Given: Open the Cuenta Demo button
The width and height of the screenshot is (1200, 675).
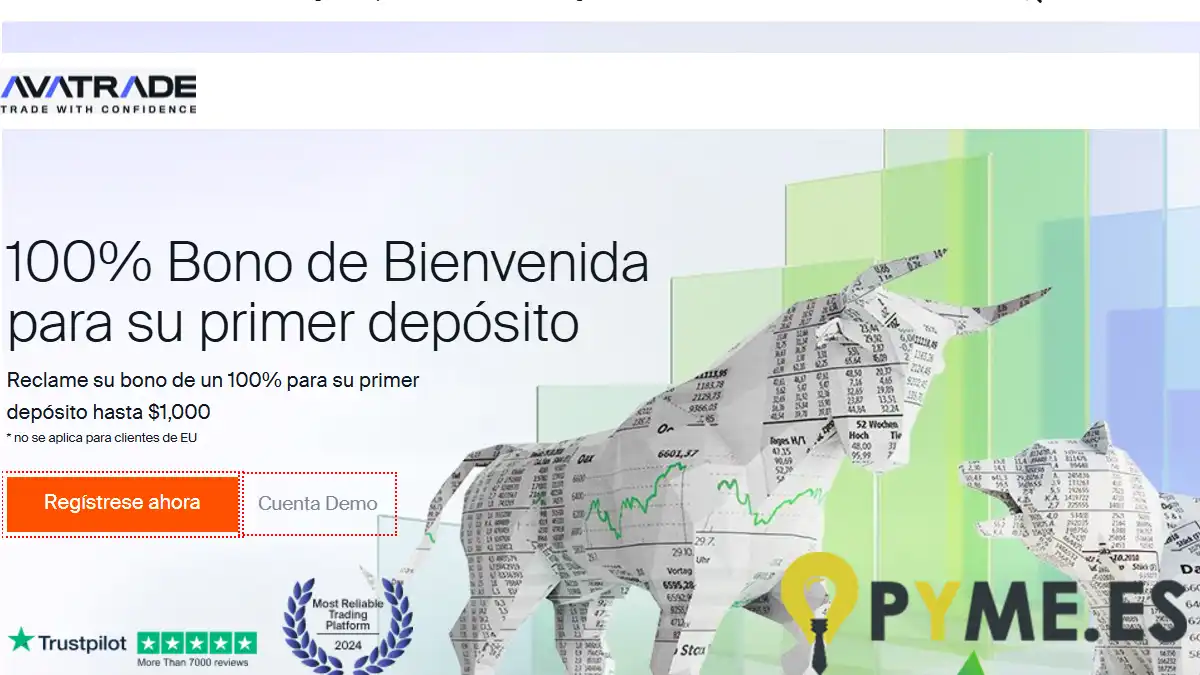Looking at the screenshot, I should [318, 504].
